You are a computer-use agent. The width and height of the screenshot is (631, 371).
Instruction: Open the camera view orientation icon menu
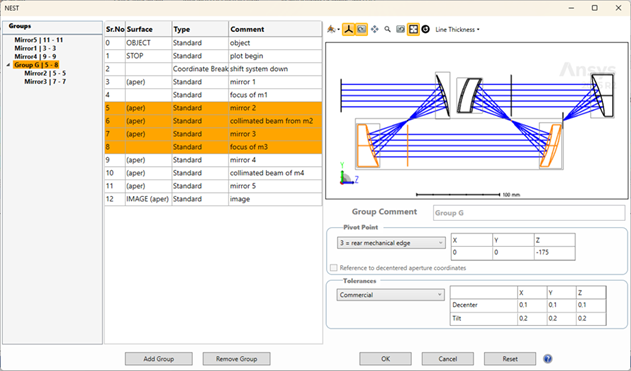coord(332,29)
